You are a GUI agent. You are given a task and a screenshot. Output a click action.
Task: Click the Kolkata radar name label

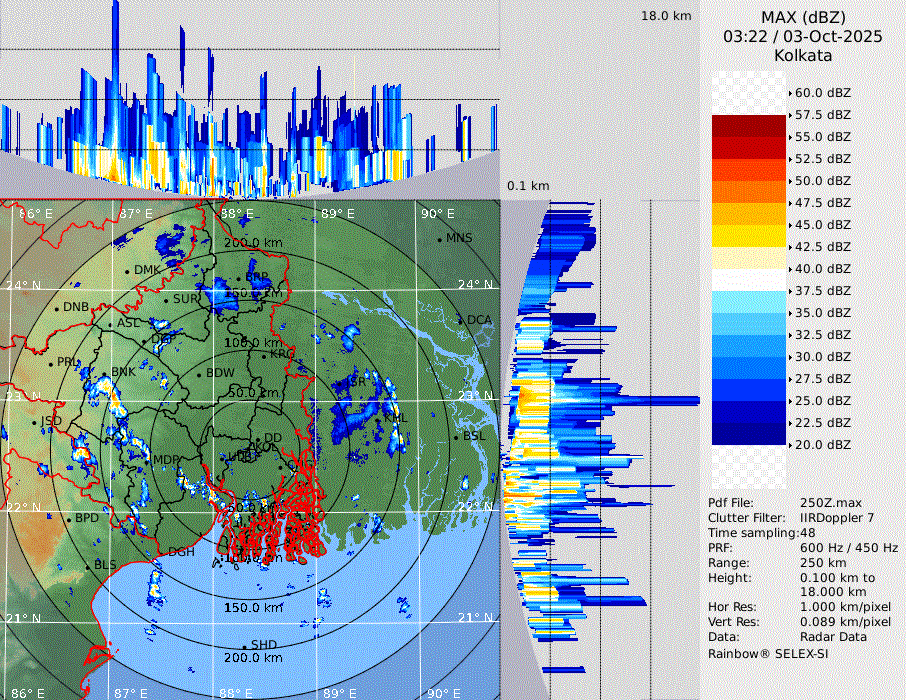point(803,55)
